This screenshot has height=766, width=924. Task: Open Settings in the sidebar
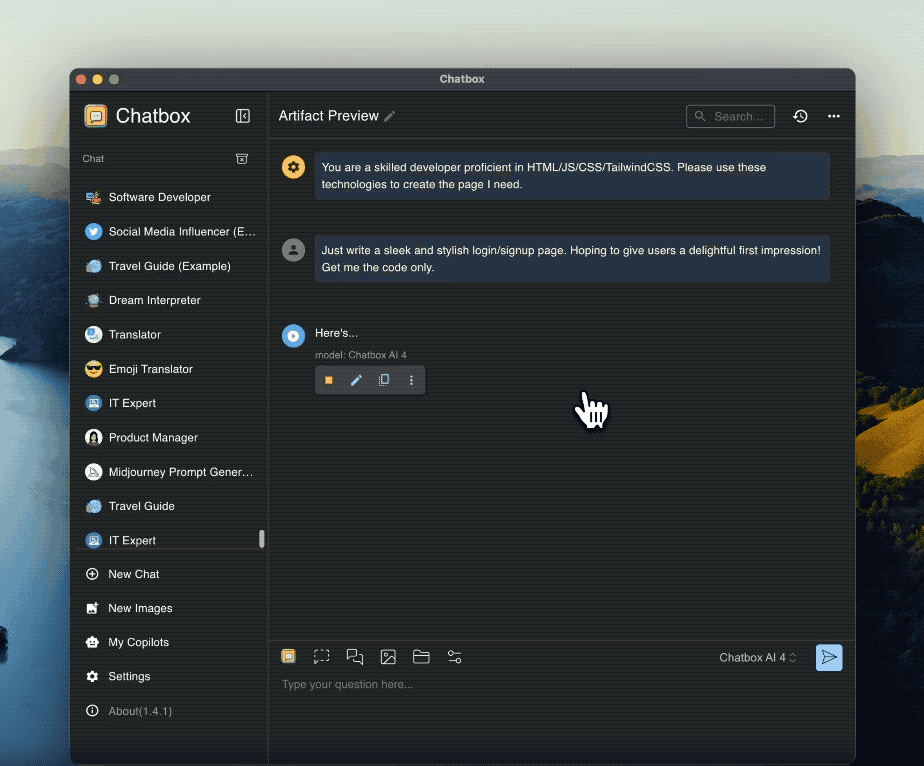pyautogui.click(x=170, y=676)
